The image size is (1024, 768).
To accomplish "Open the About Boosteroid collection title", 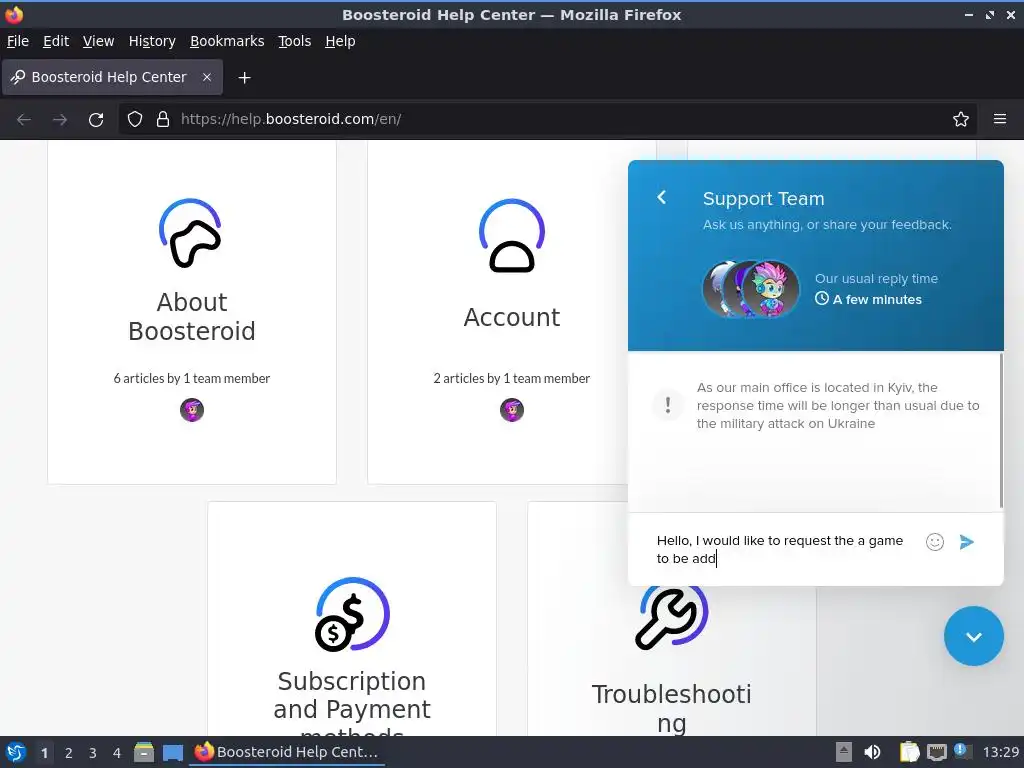I will [x=191, y=317].
